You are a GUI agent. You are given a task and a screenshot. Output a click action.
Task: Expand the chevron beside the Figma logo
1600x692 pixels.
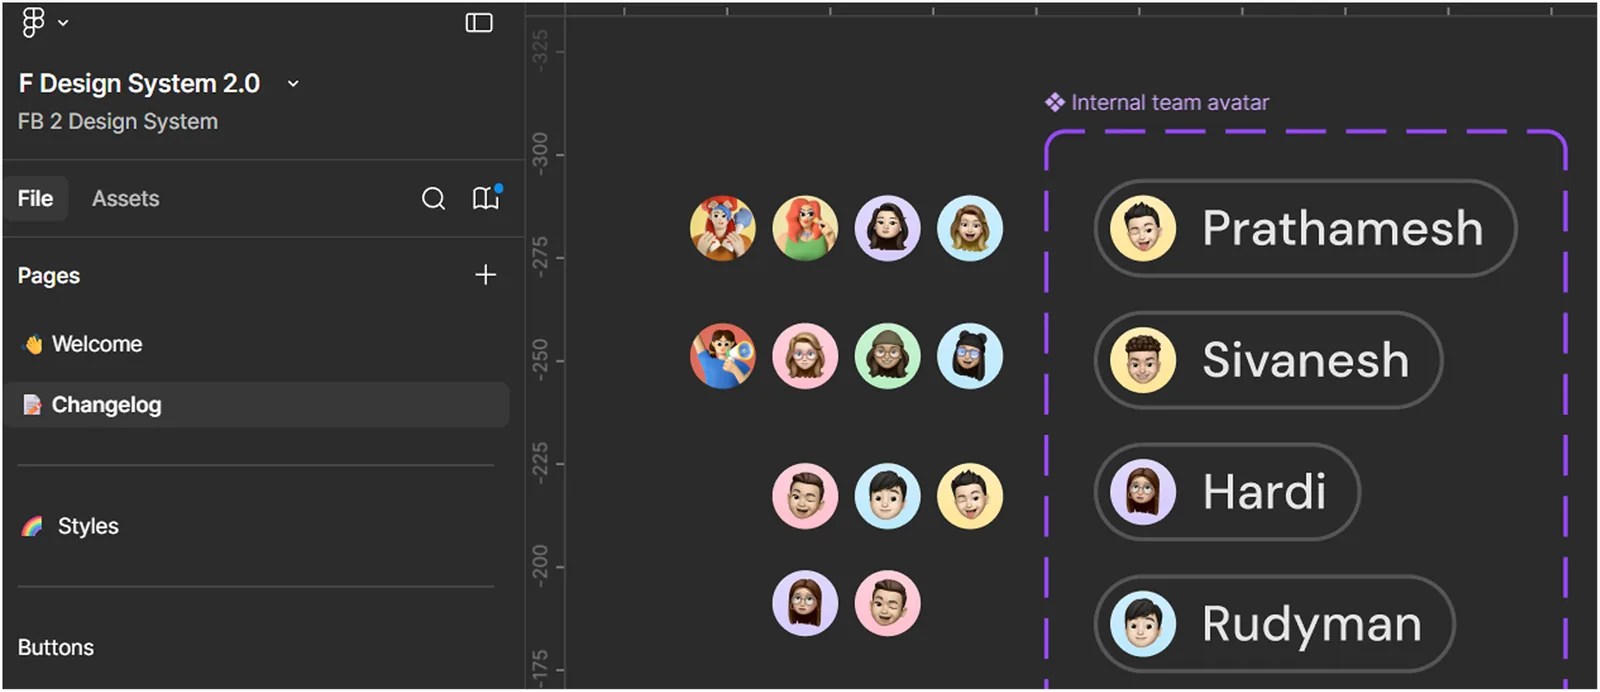[x=63, y=22]
